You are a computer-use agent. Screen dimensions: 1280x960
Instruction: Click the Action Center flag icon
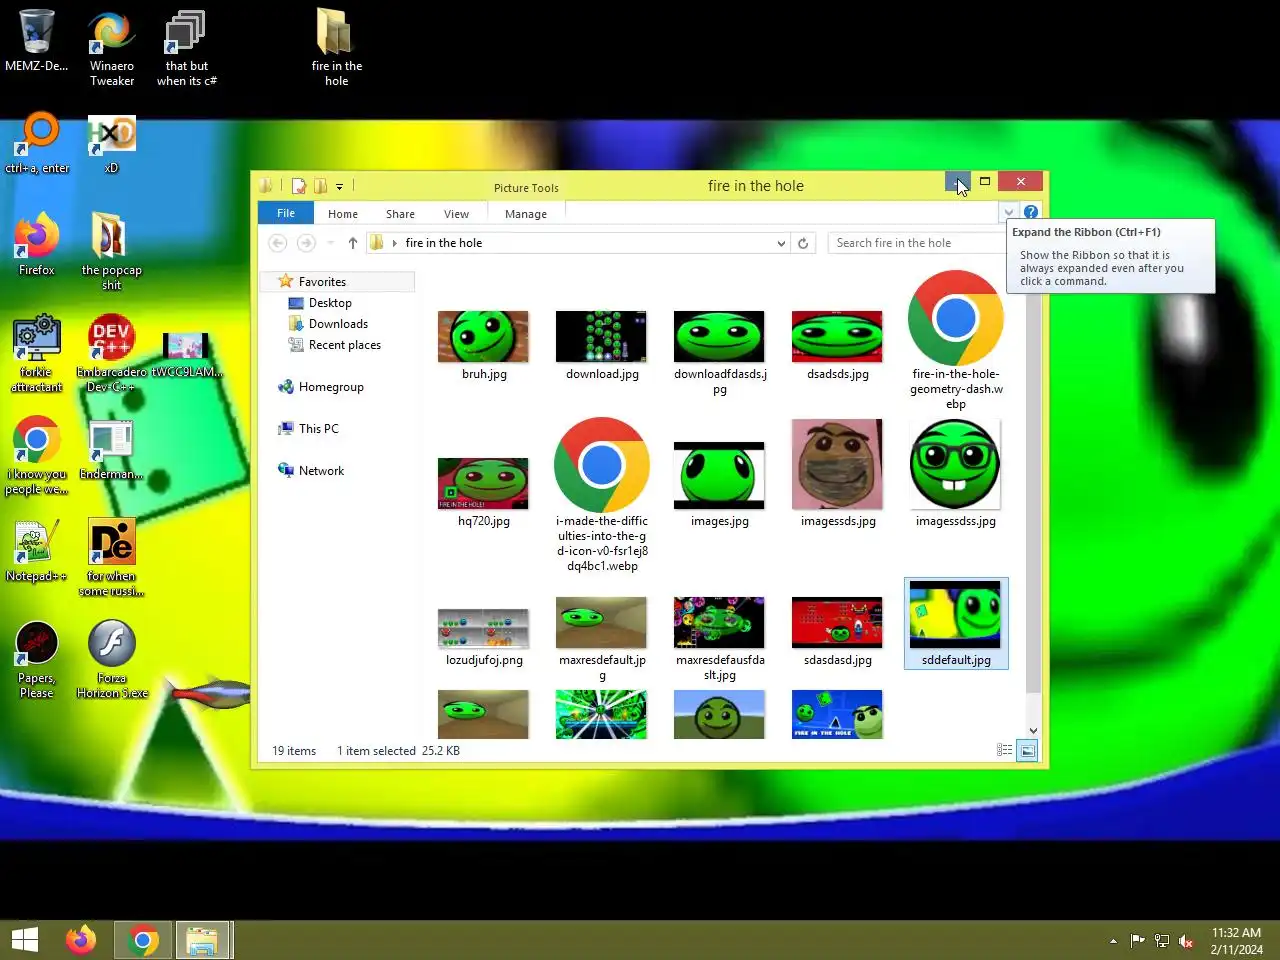tap(1137, 941)
